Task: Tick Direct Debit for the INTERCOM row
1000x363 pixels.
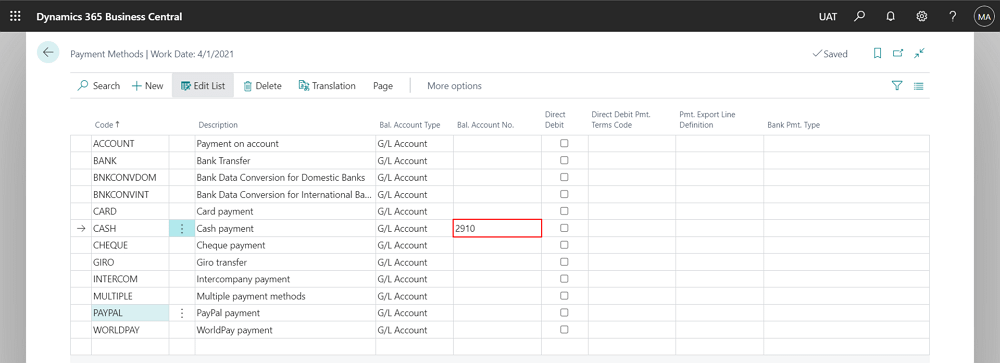Action: 564,279
